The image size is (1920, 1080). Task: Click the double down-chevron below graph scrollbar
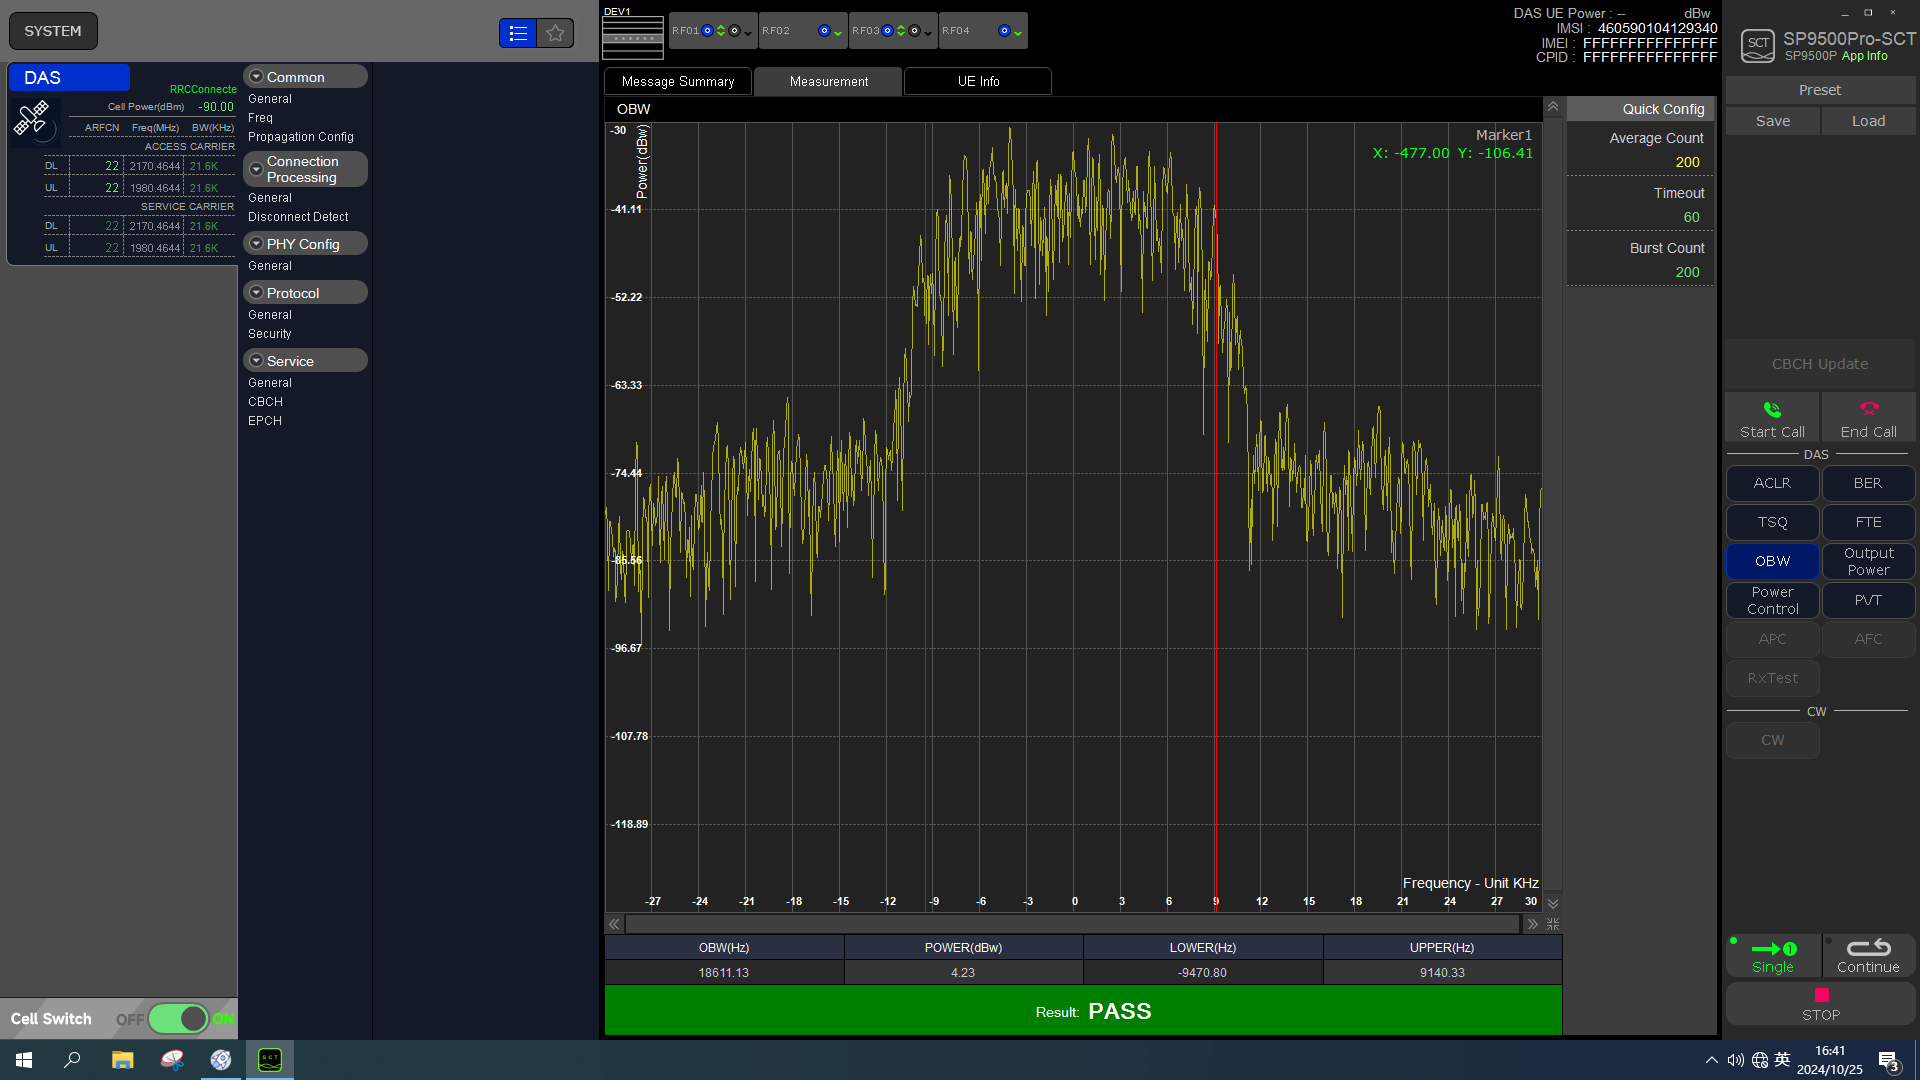click(1553, 903)
